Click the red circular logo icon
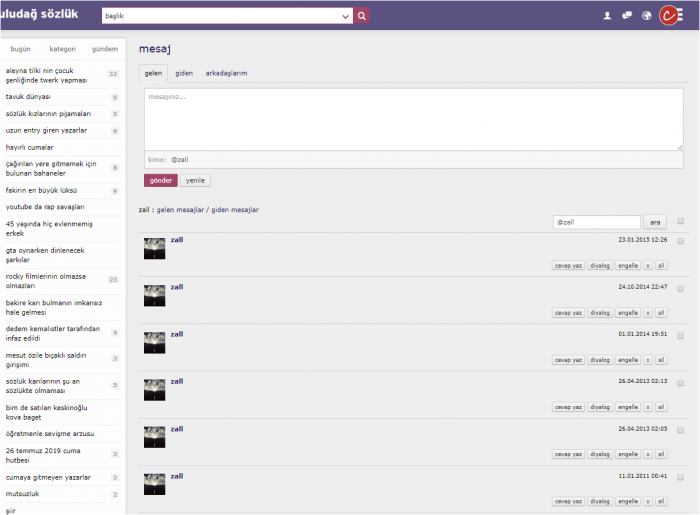 670,15
